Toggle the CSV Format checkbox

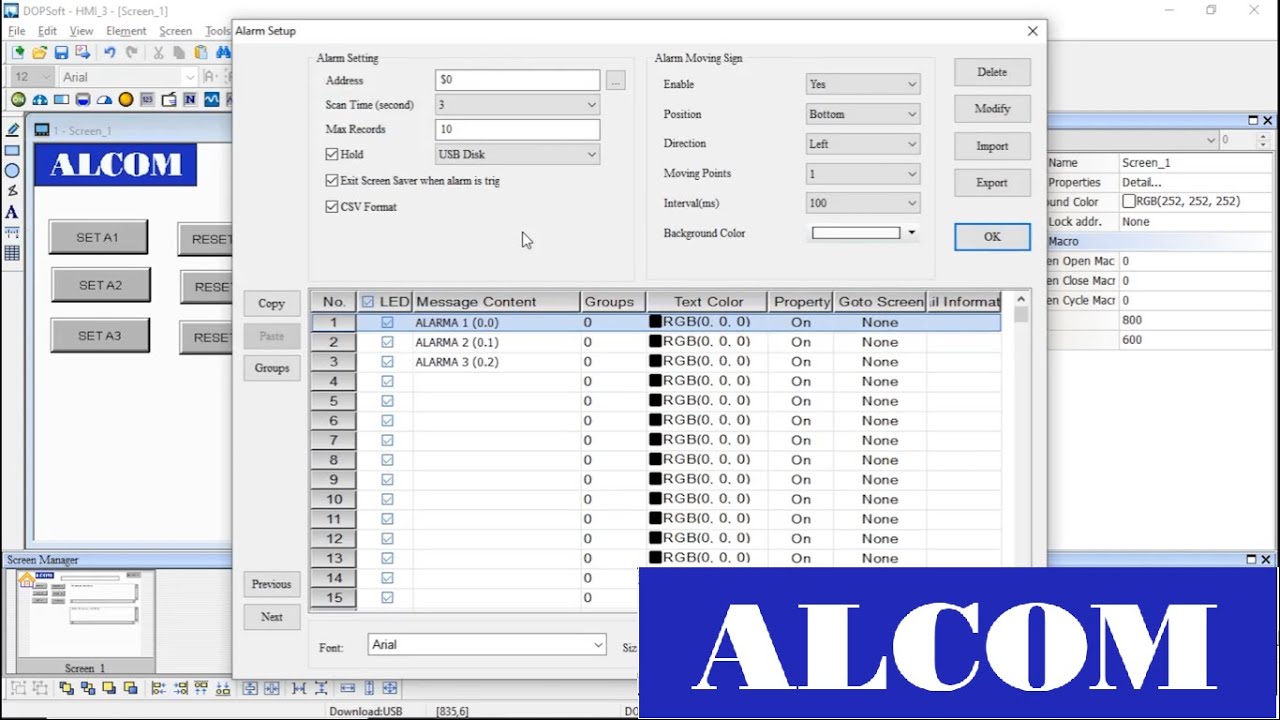tap(332, 207)
